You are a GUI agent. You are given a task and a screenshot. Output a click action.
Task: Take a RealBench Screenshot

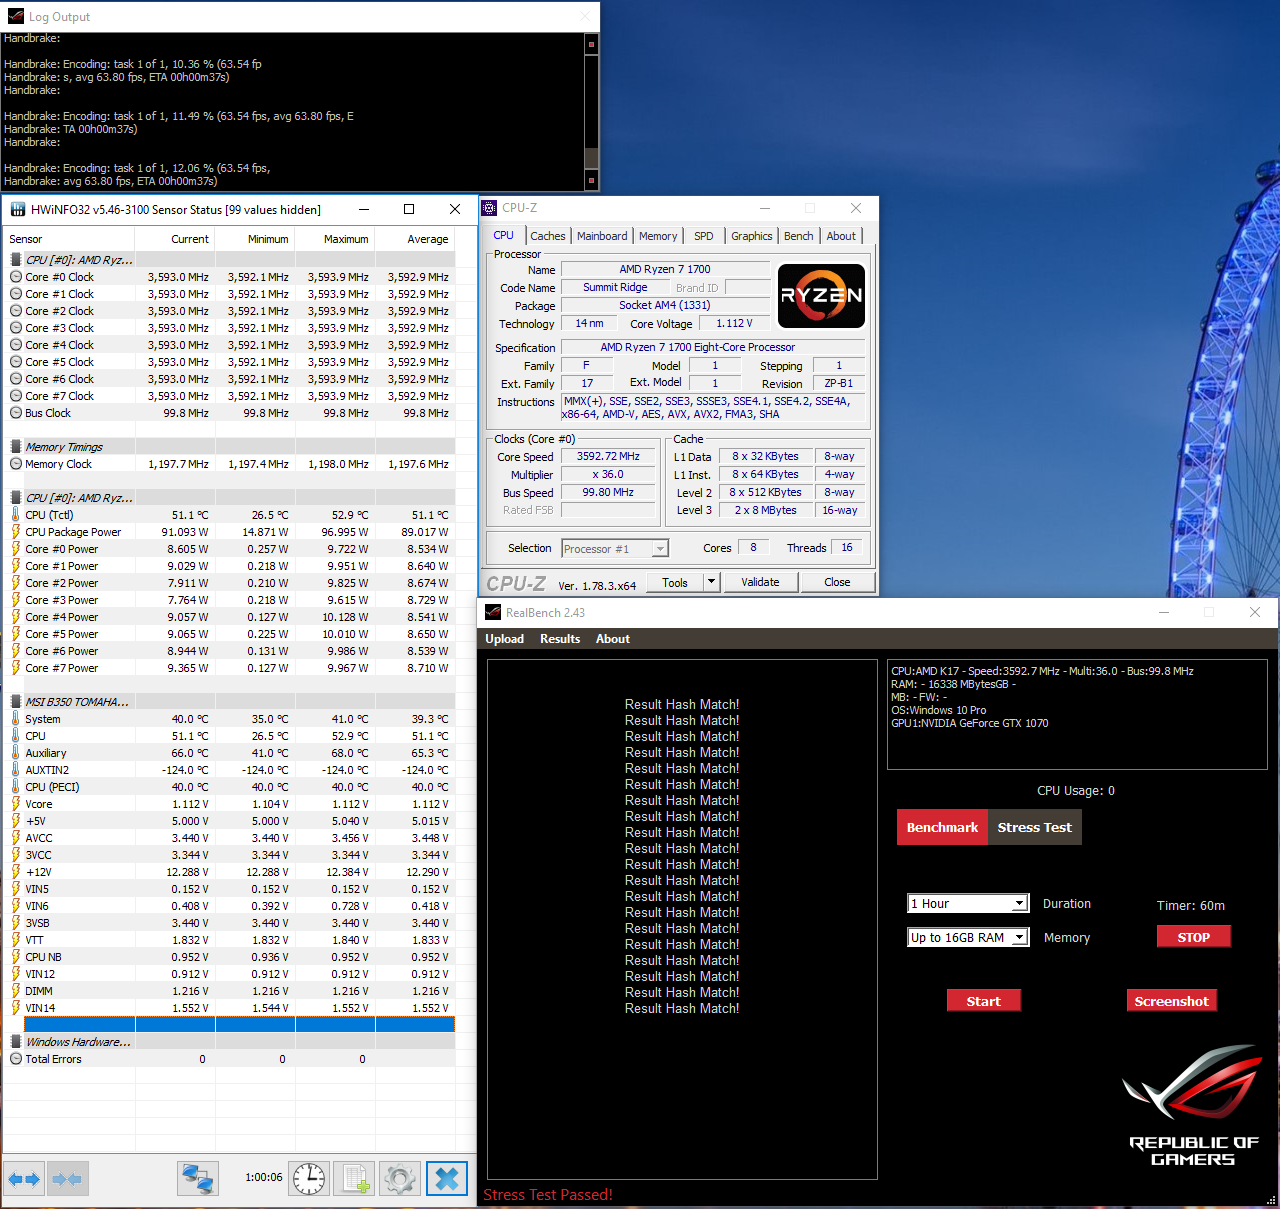pyautogui.click(x=1172, y=1001)
